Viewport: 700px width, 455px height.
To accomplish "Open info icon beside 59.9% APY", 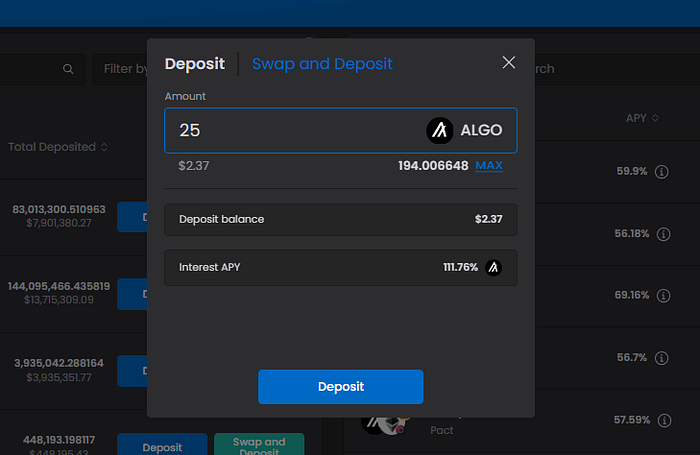I will coord(662,171).
